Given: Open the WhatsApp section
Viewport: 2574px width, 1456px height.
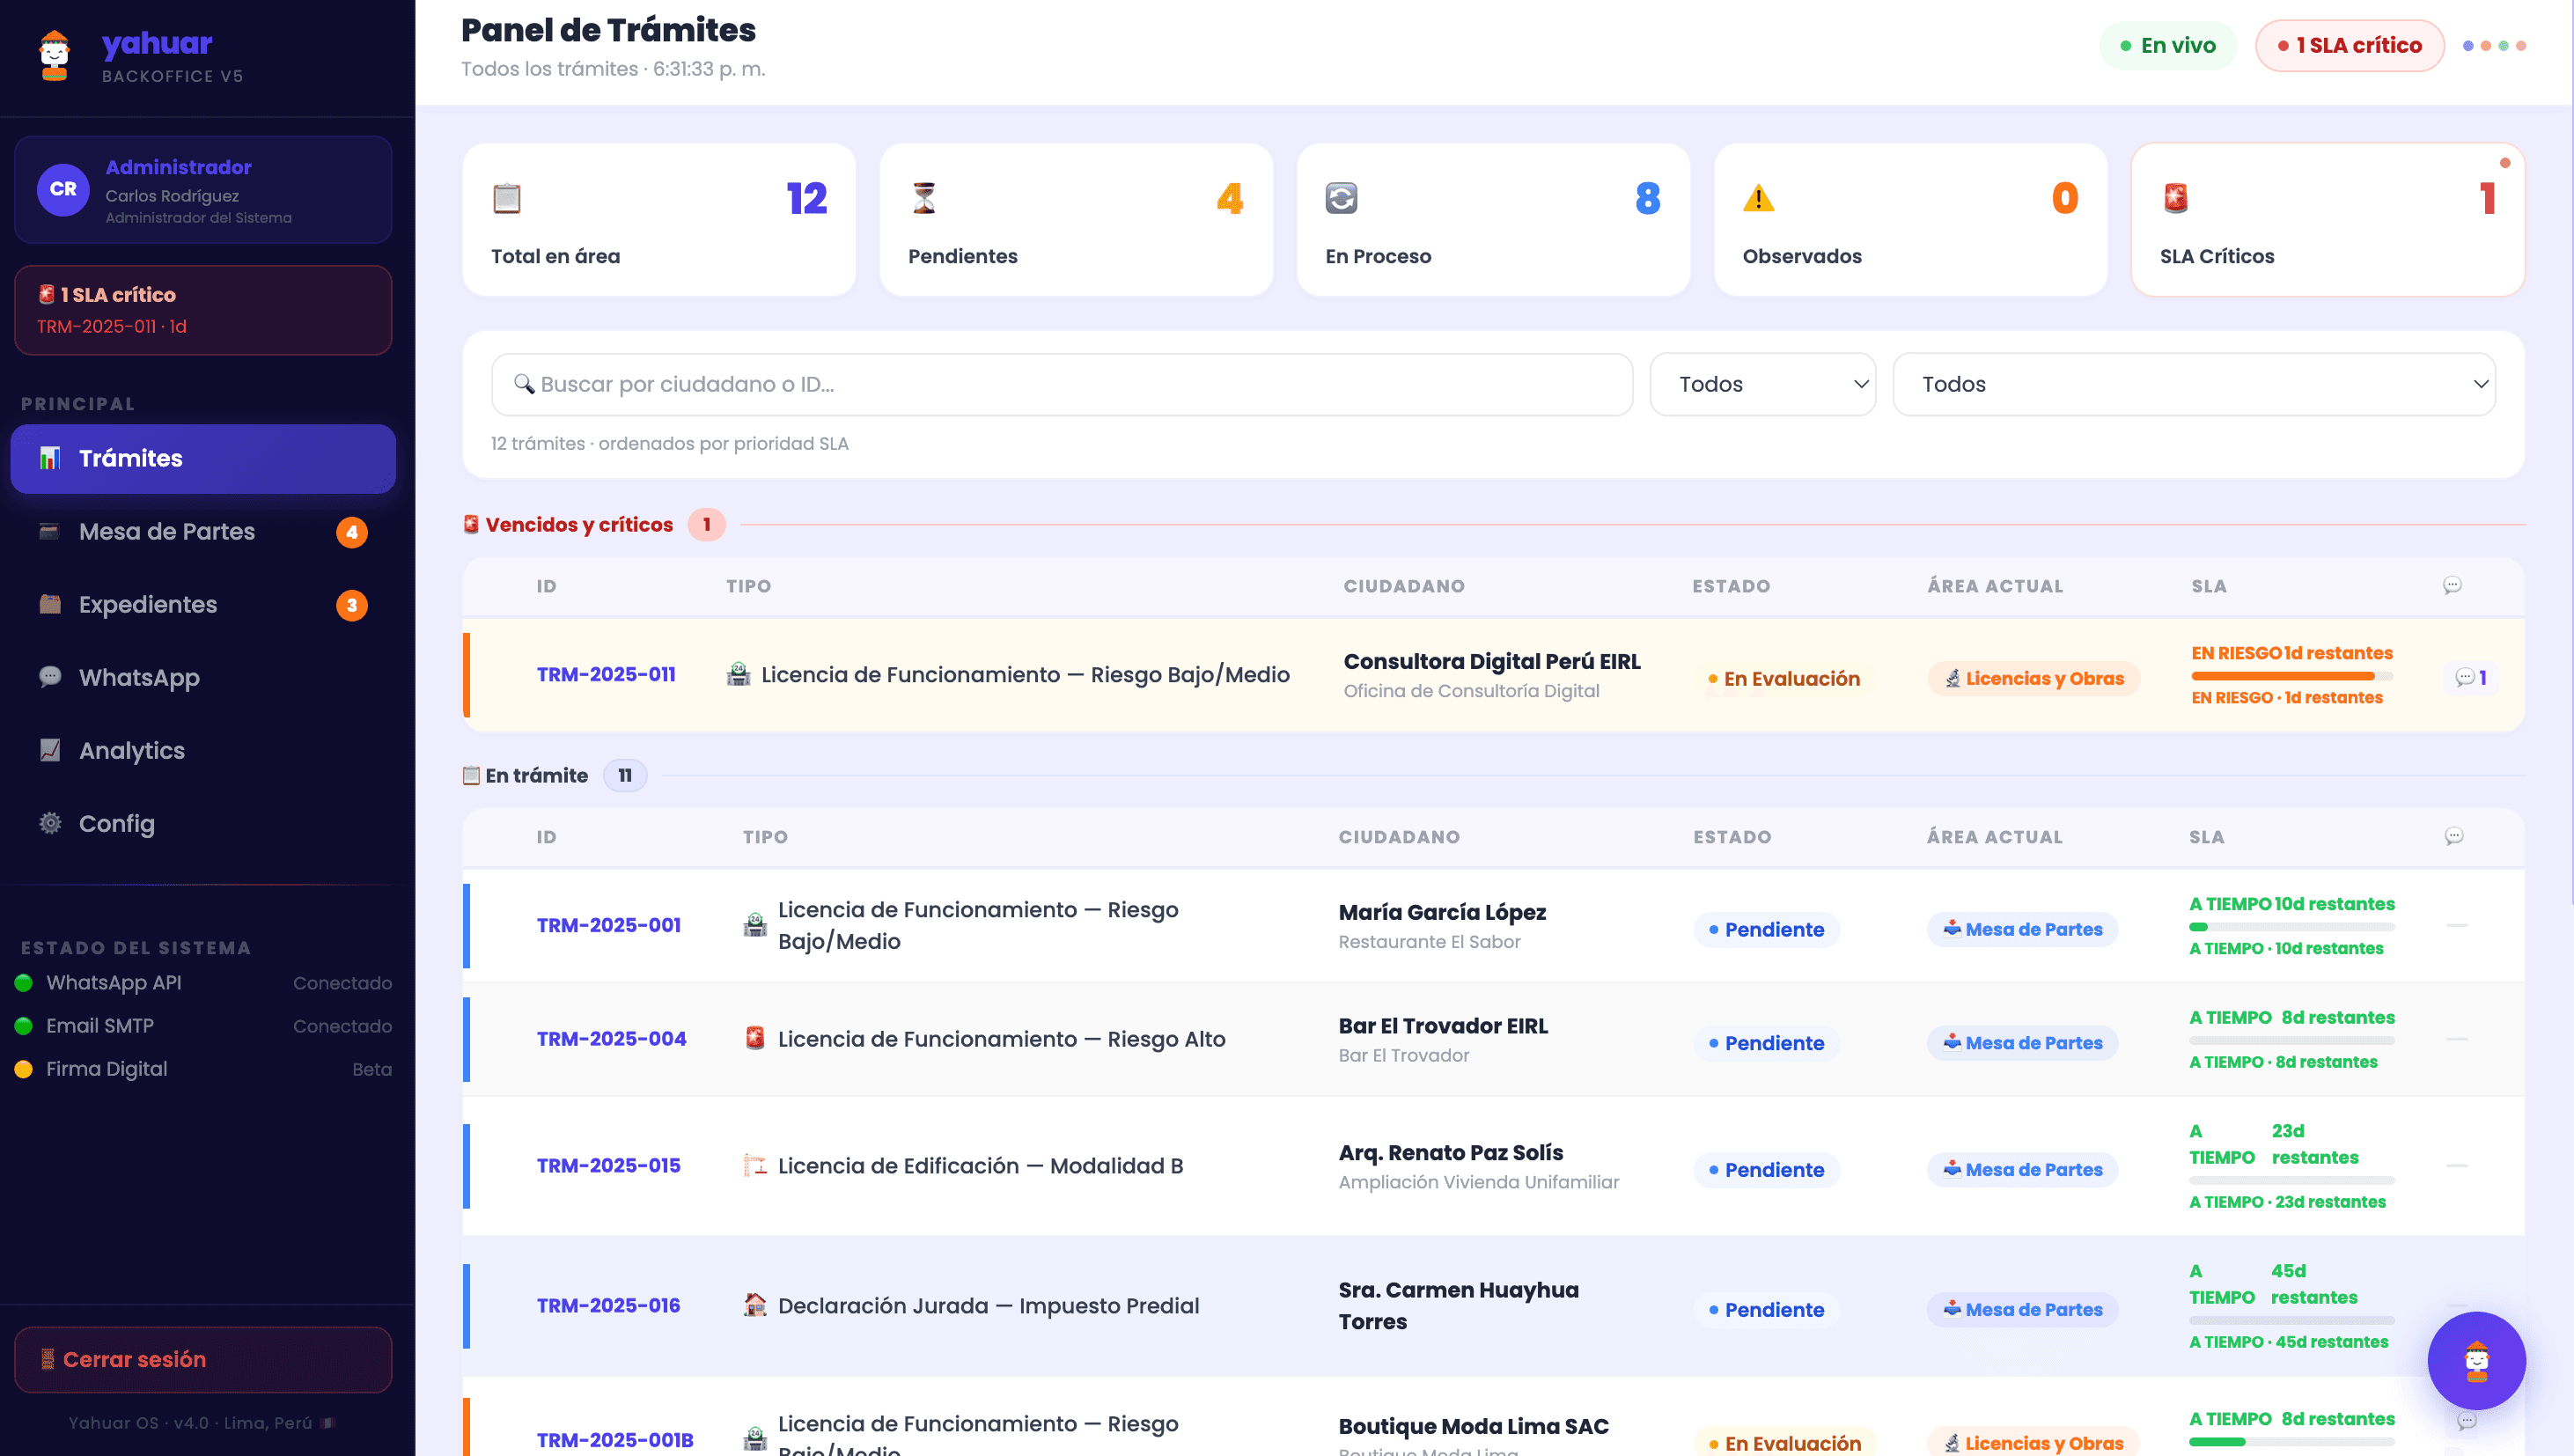Looking at the screenshot, I should pos(203,677).
